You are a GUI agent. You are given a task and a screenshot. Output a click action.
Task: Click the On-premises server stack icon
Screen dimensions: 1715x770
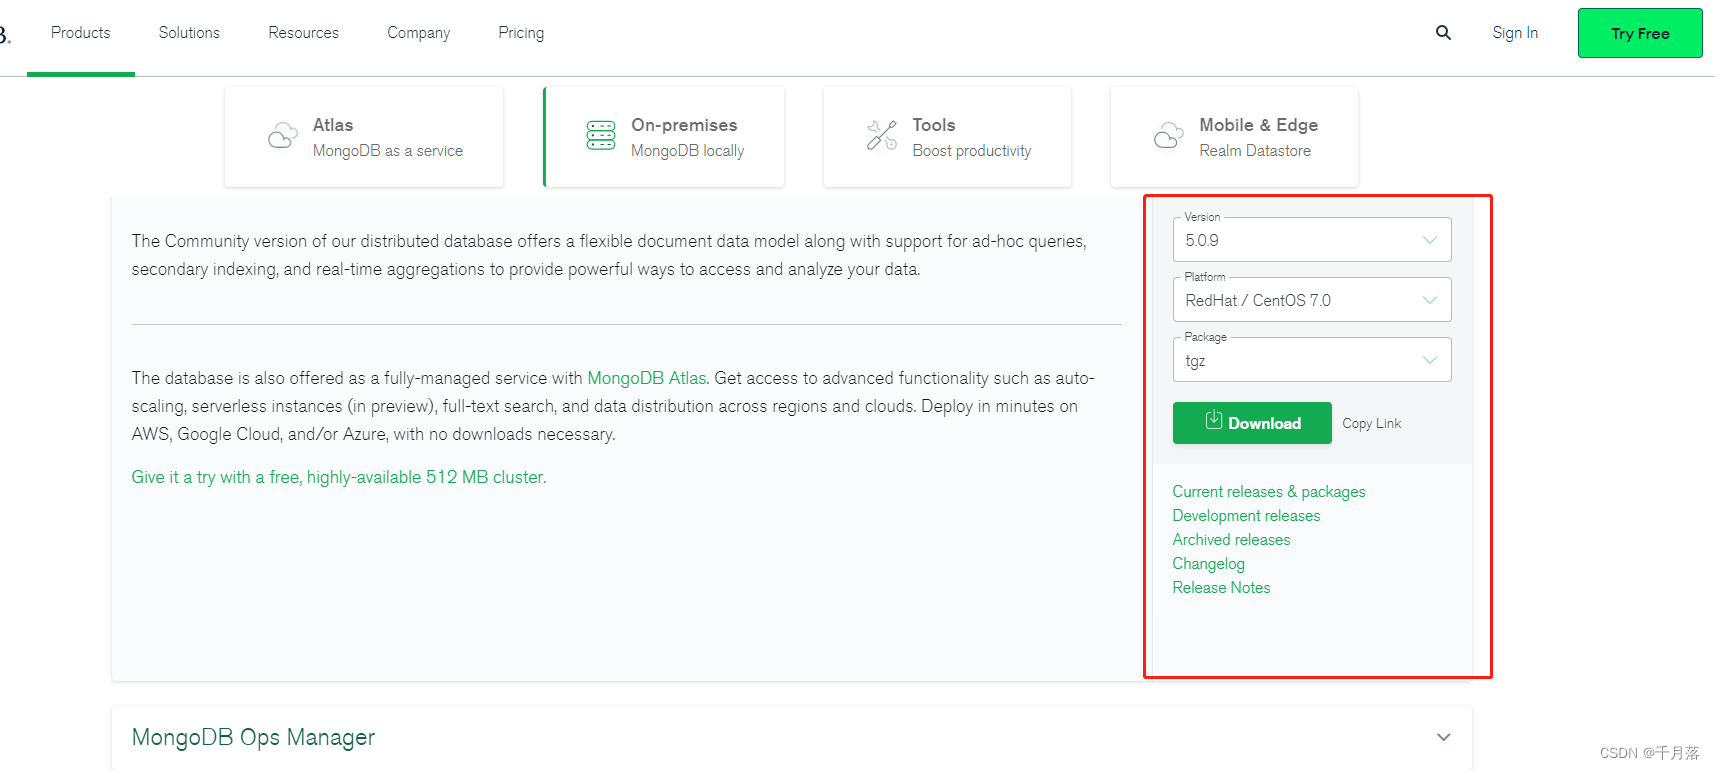point(601,135)
